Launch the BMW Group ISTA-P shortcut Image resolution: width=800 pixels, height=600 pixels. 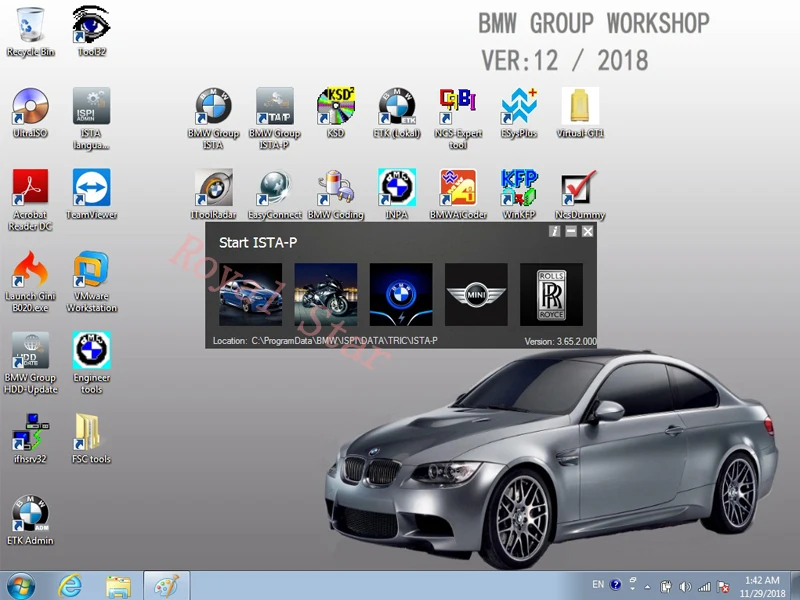click(x=274, y=106)
